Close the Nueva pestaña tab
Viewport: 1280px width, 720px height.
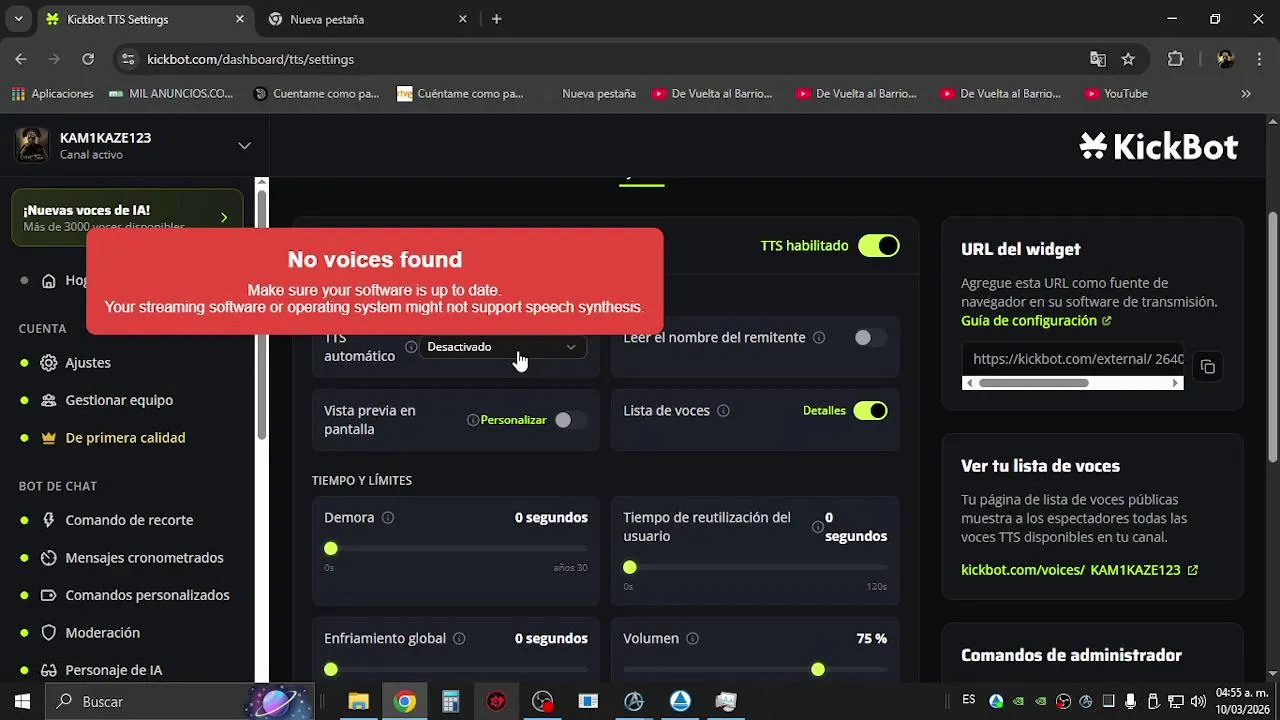click(x=462, y=19)
